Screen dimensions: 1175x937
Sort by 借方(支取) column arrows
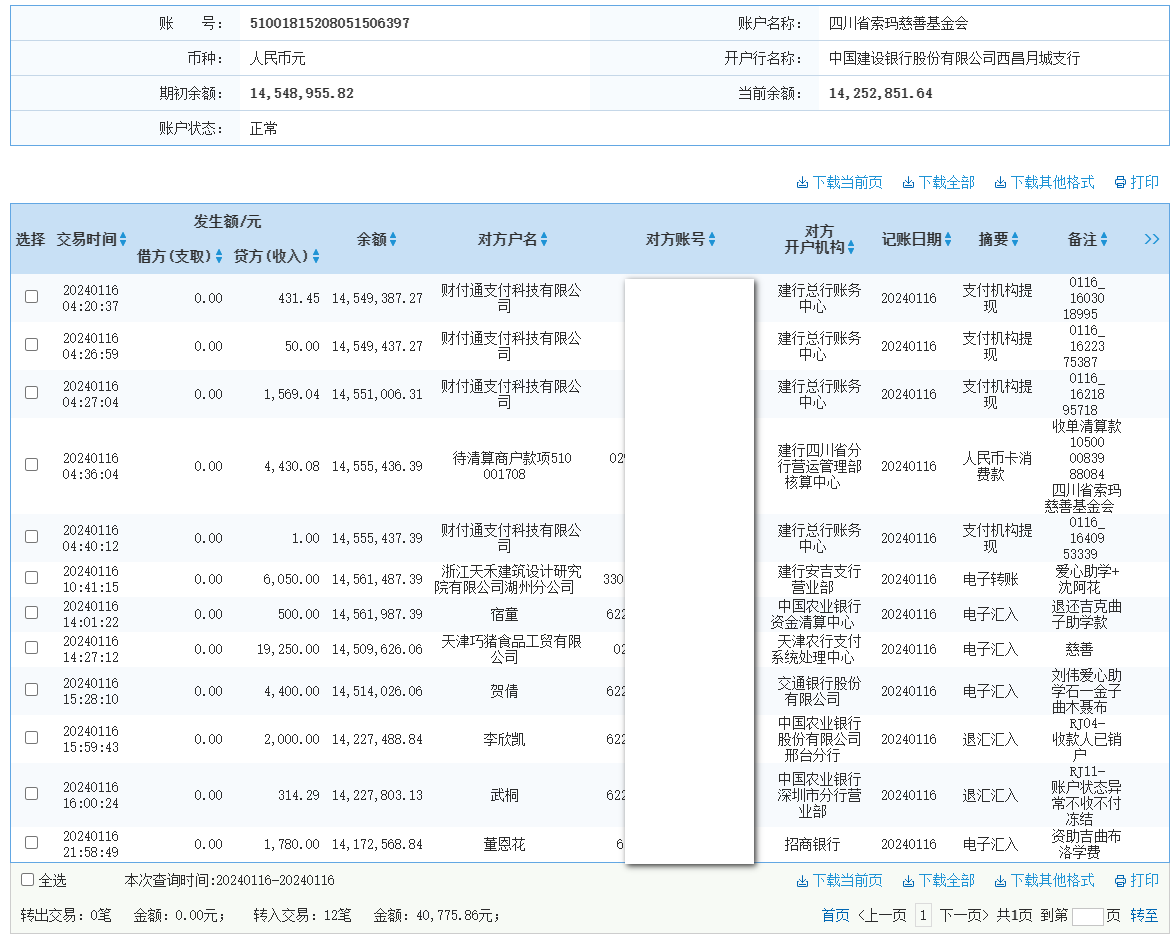pos(219,256)
